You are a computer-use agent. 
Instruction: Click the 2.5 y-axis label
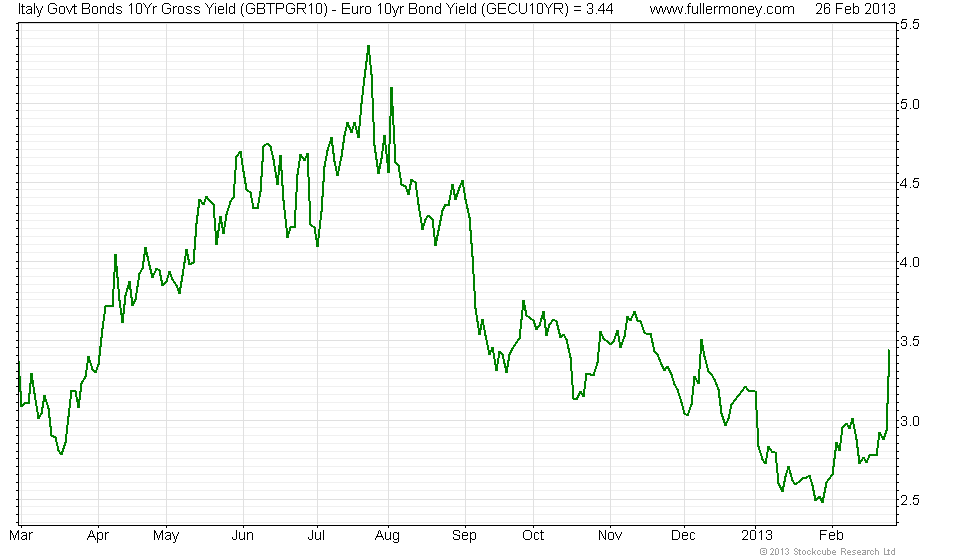pyautogui.click(x=909, y=501)
